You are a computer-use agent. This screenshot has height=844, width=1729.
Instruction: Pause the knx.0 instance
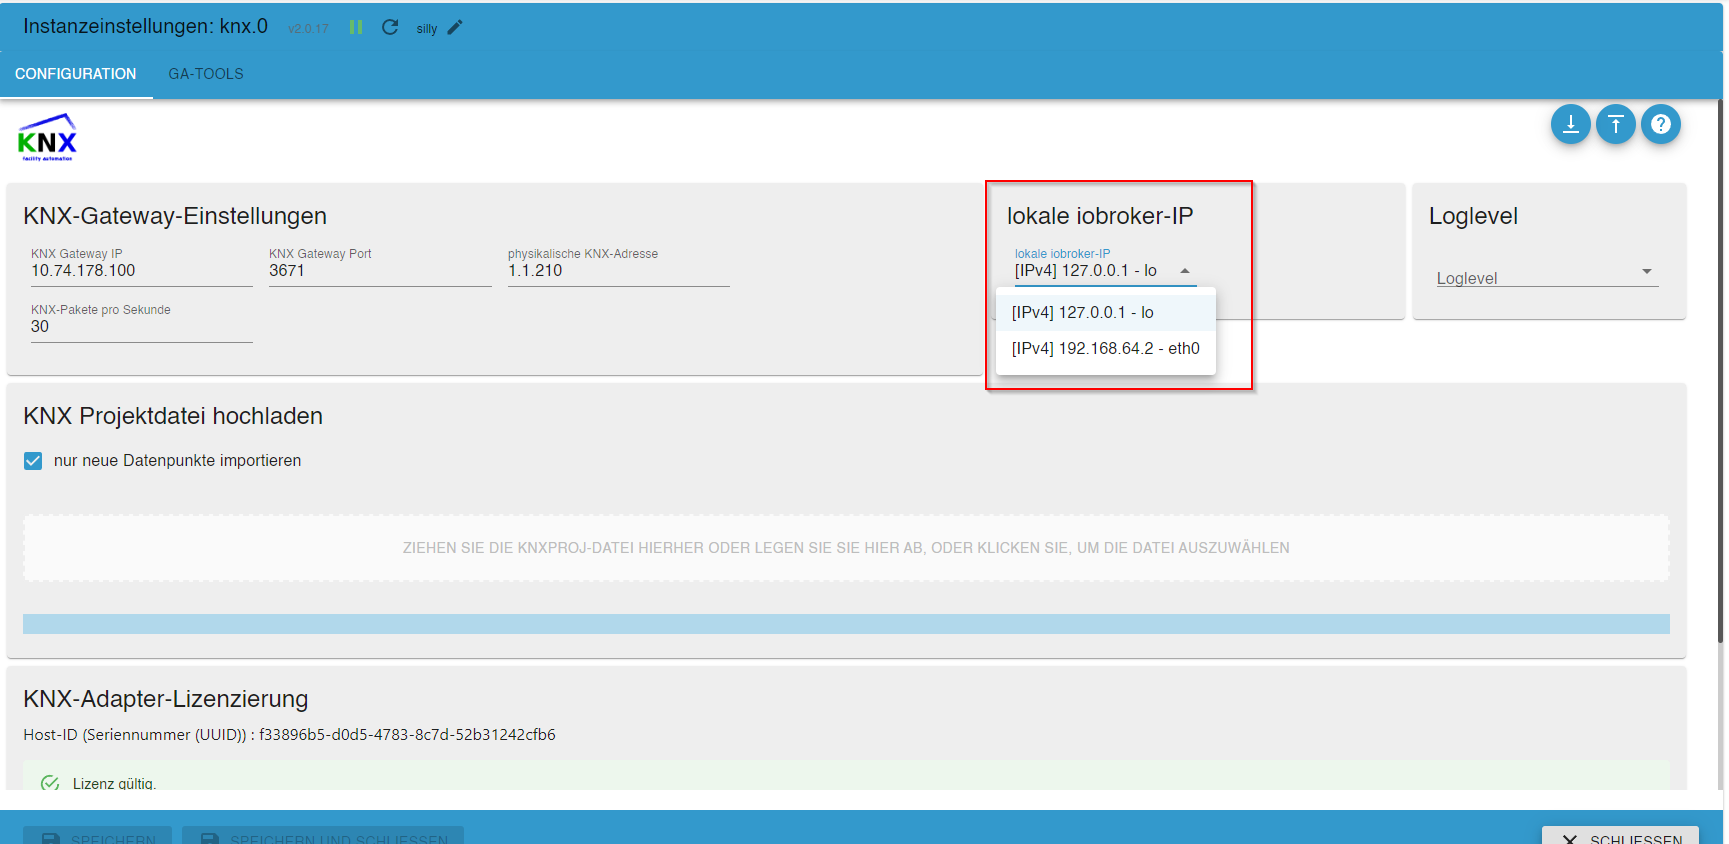tap(356, 28)
